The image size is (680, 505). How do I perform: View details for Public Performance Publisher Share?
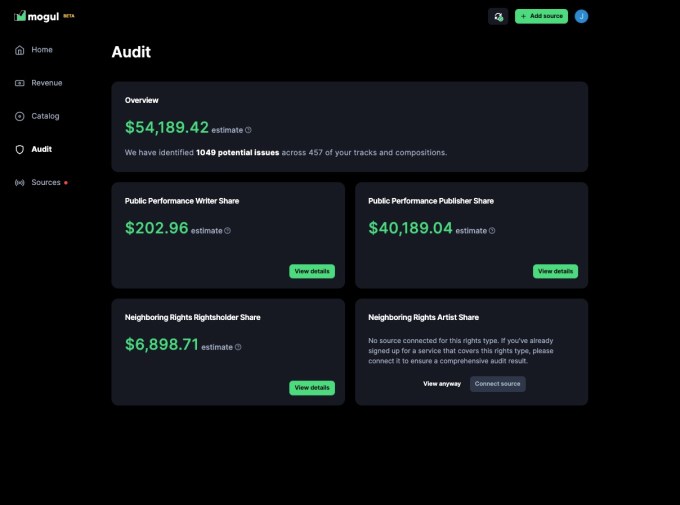tap(555, 271)
